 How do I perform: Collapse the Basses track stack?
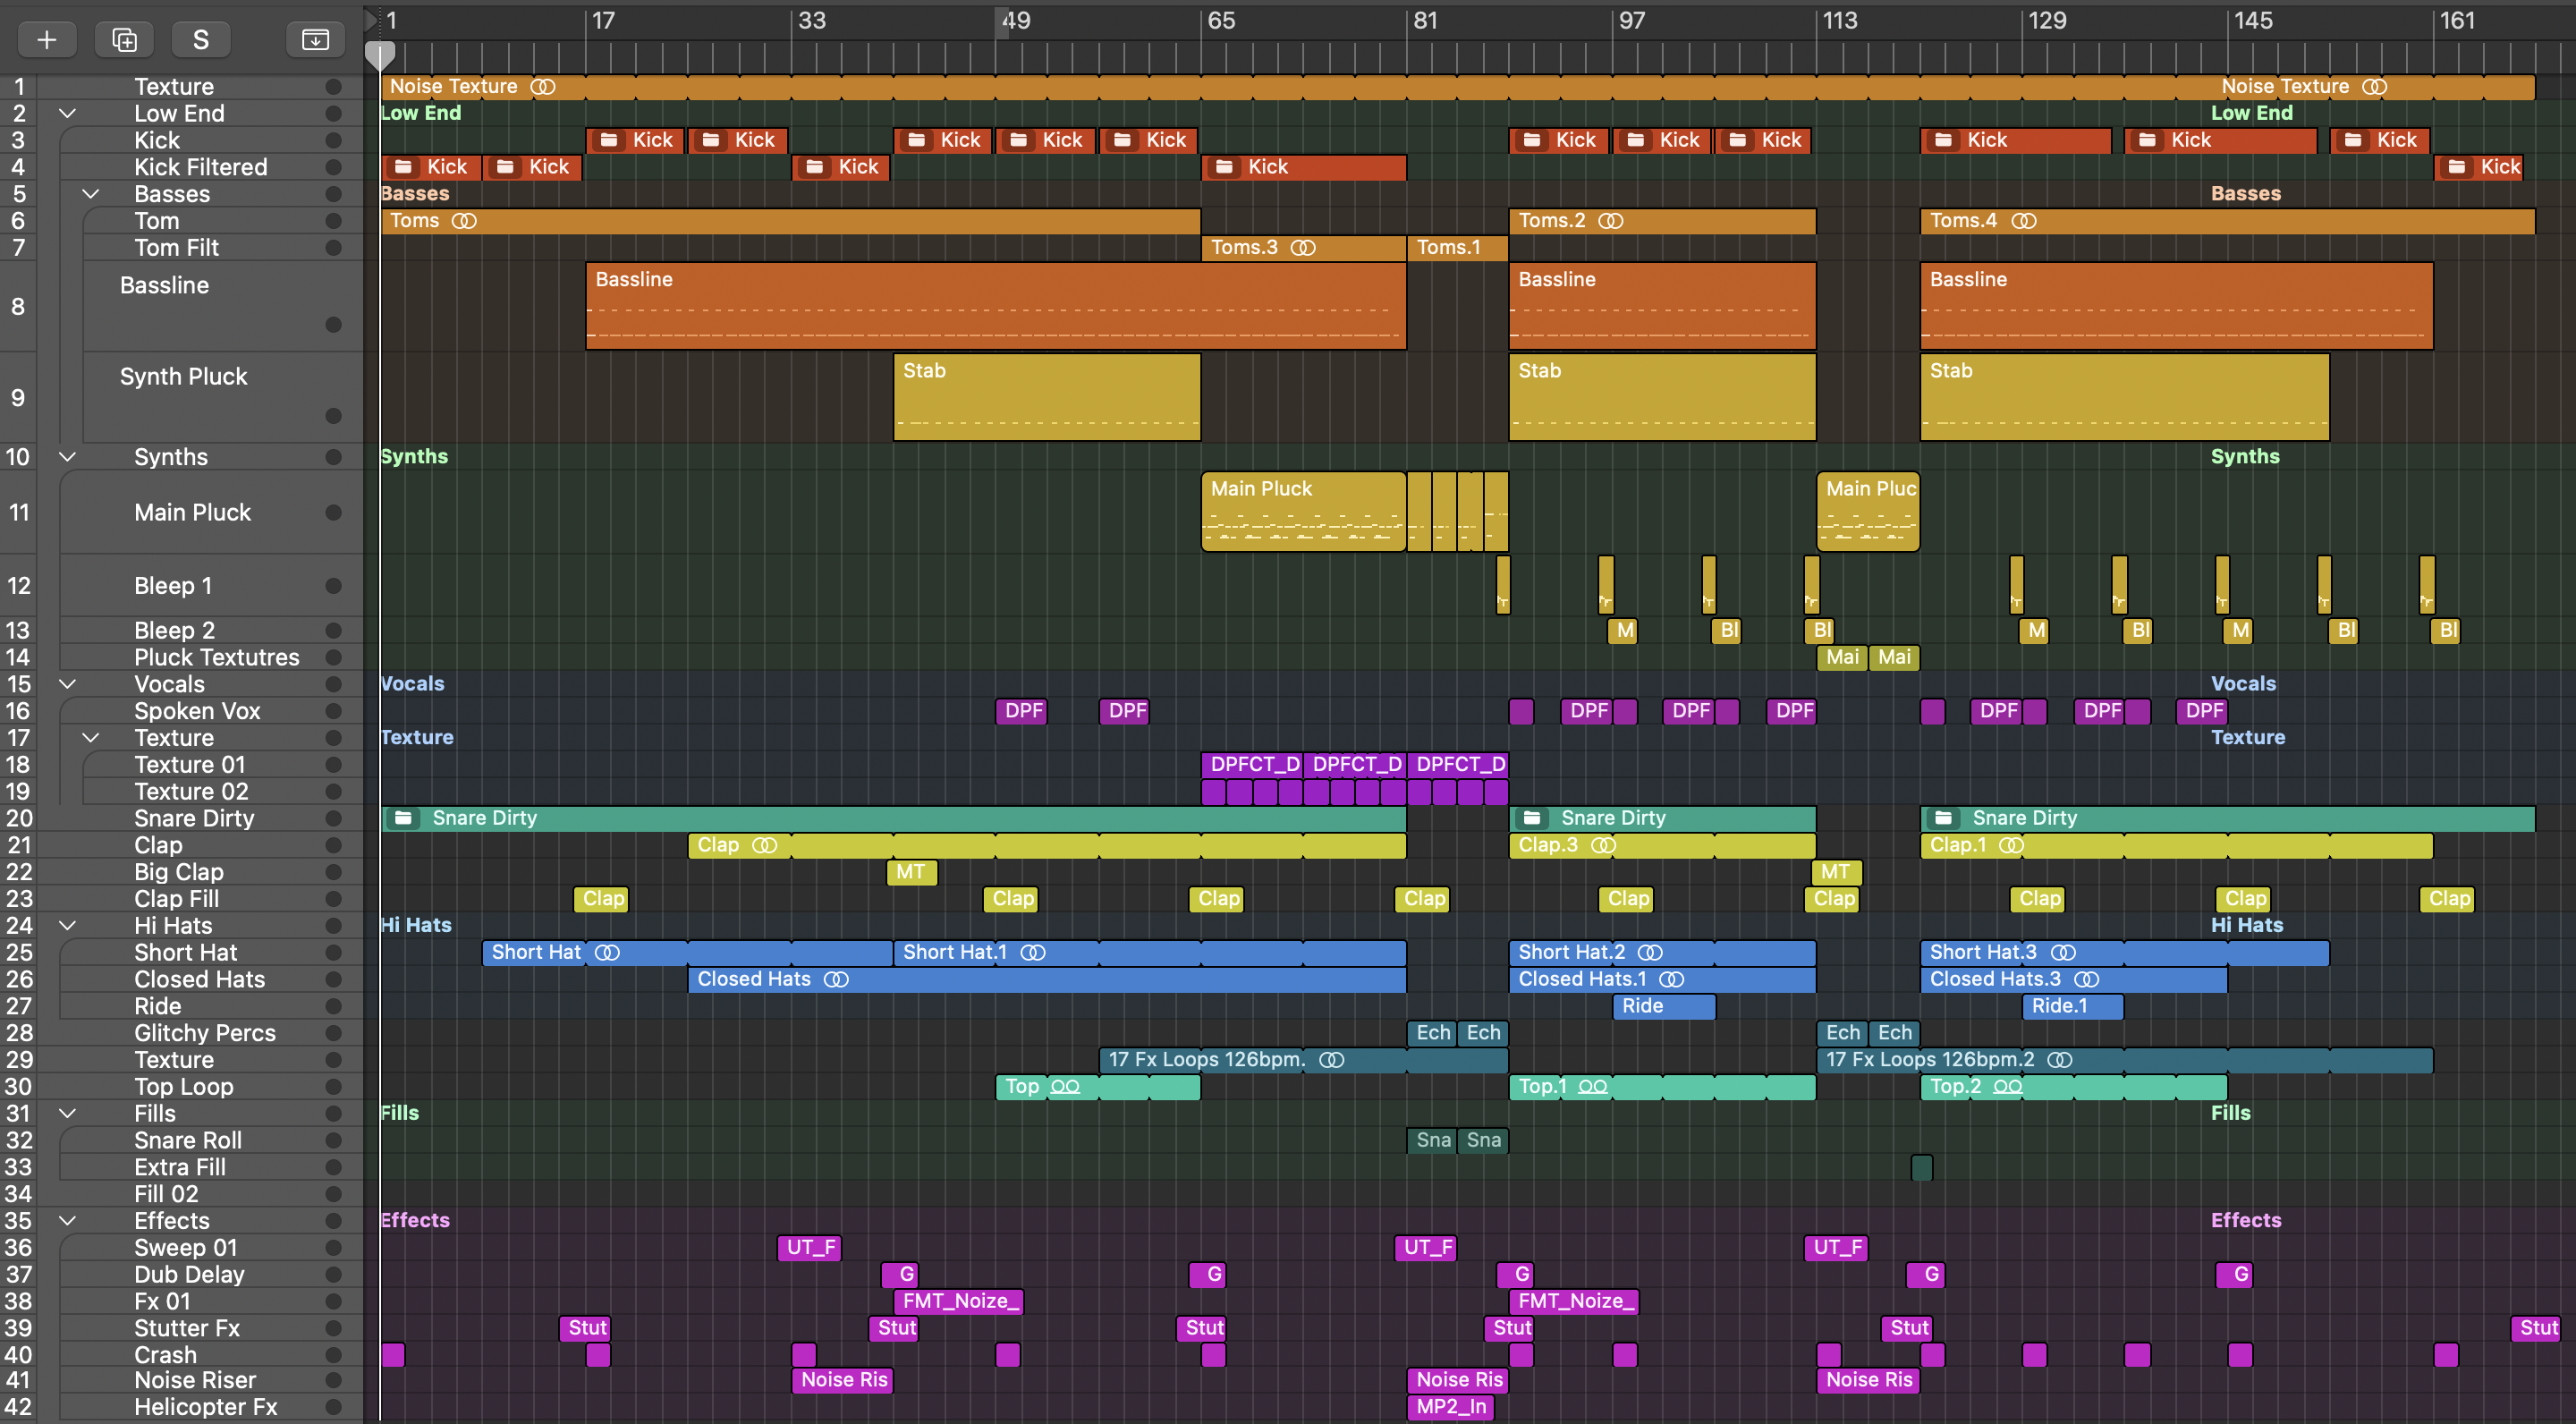[x=91, y=194]
